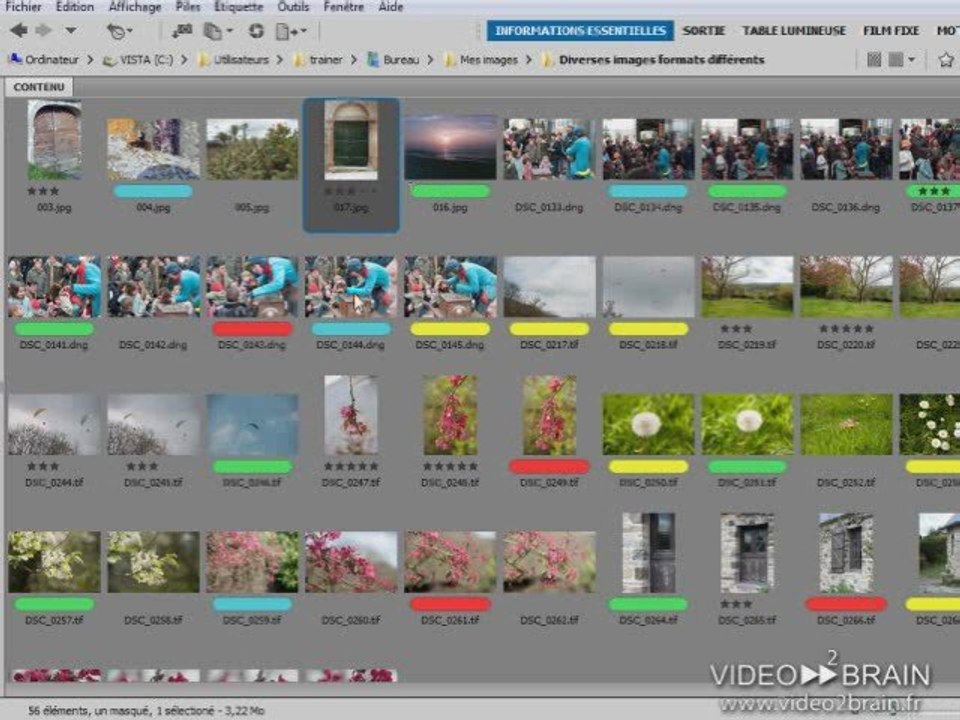This screenshot has height=720, width=960.
Task: Select the DSC_0217.tif sky thumbnail
Action: point(549,286)
